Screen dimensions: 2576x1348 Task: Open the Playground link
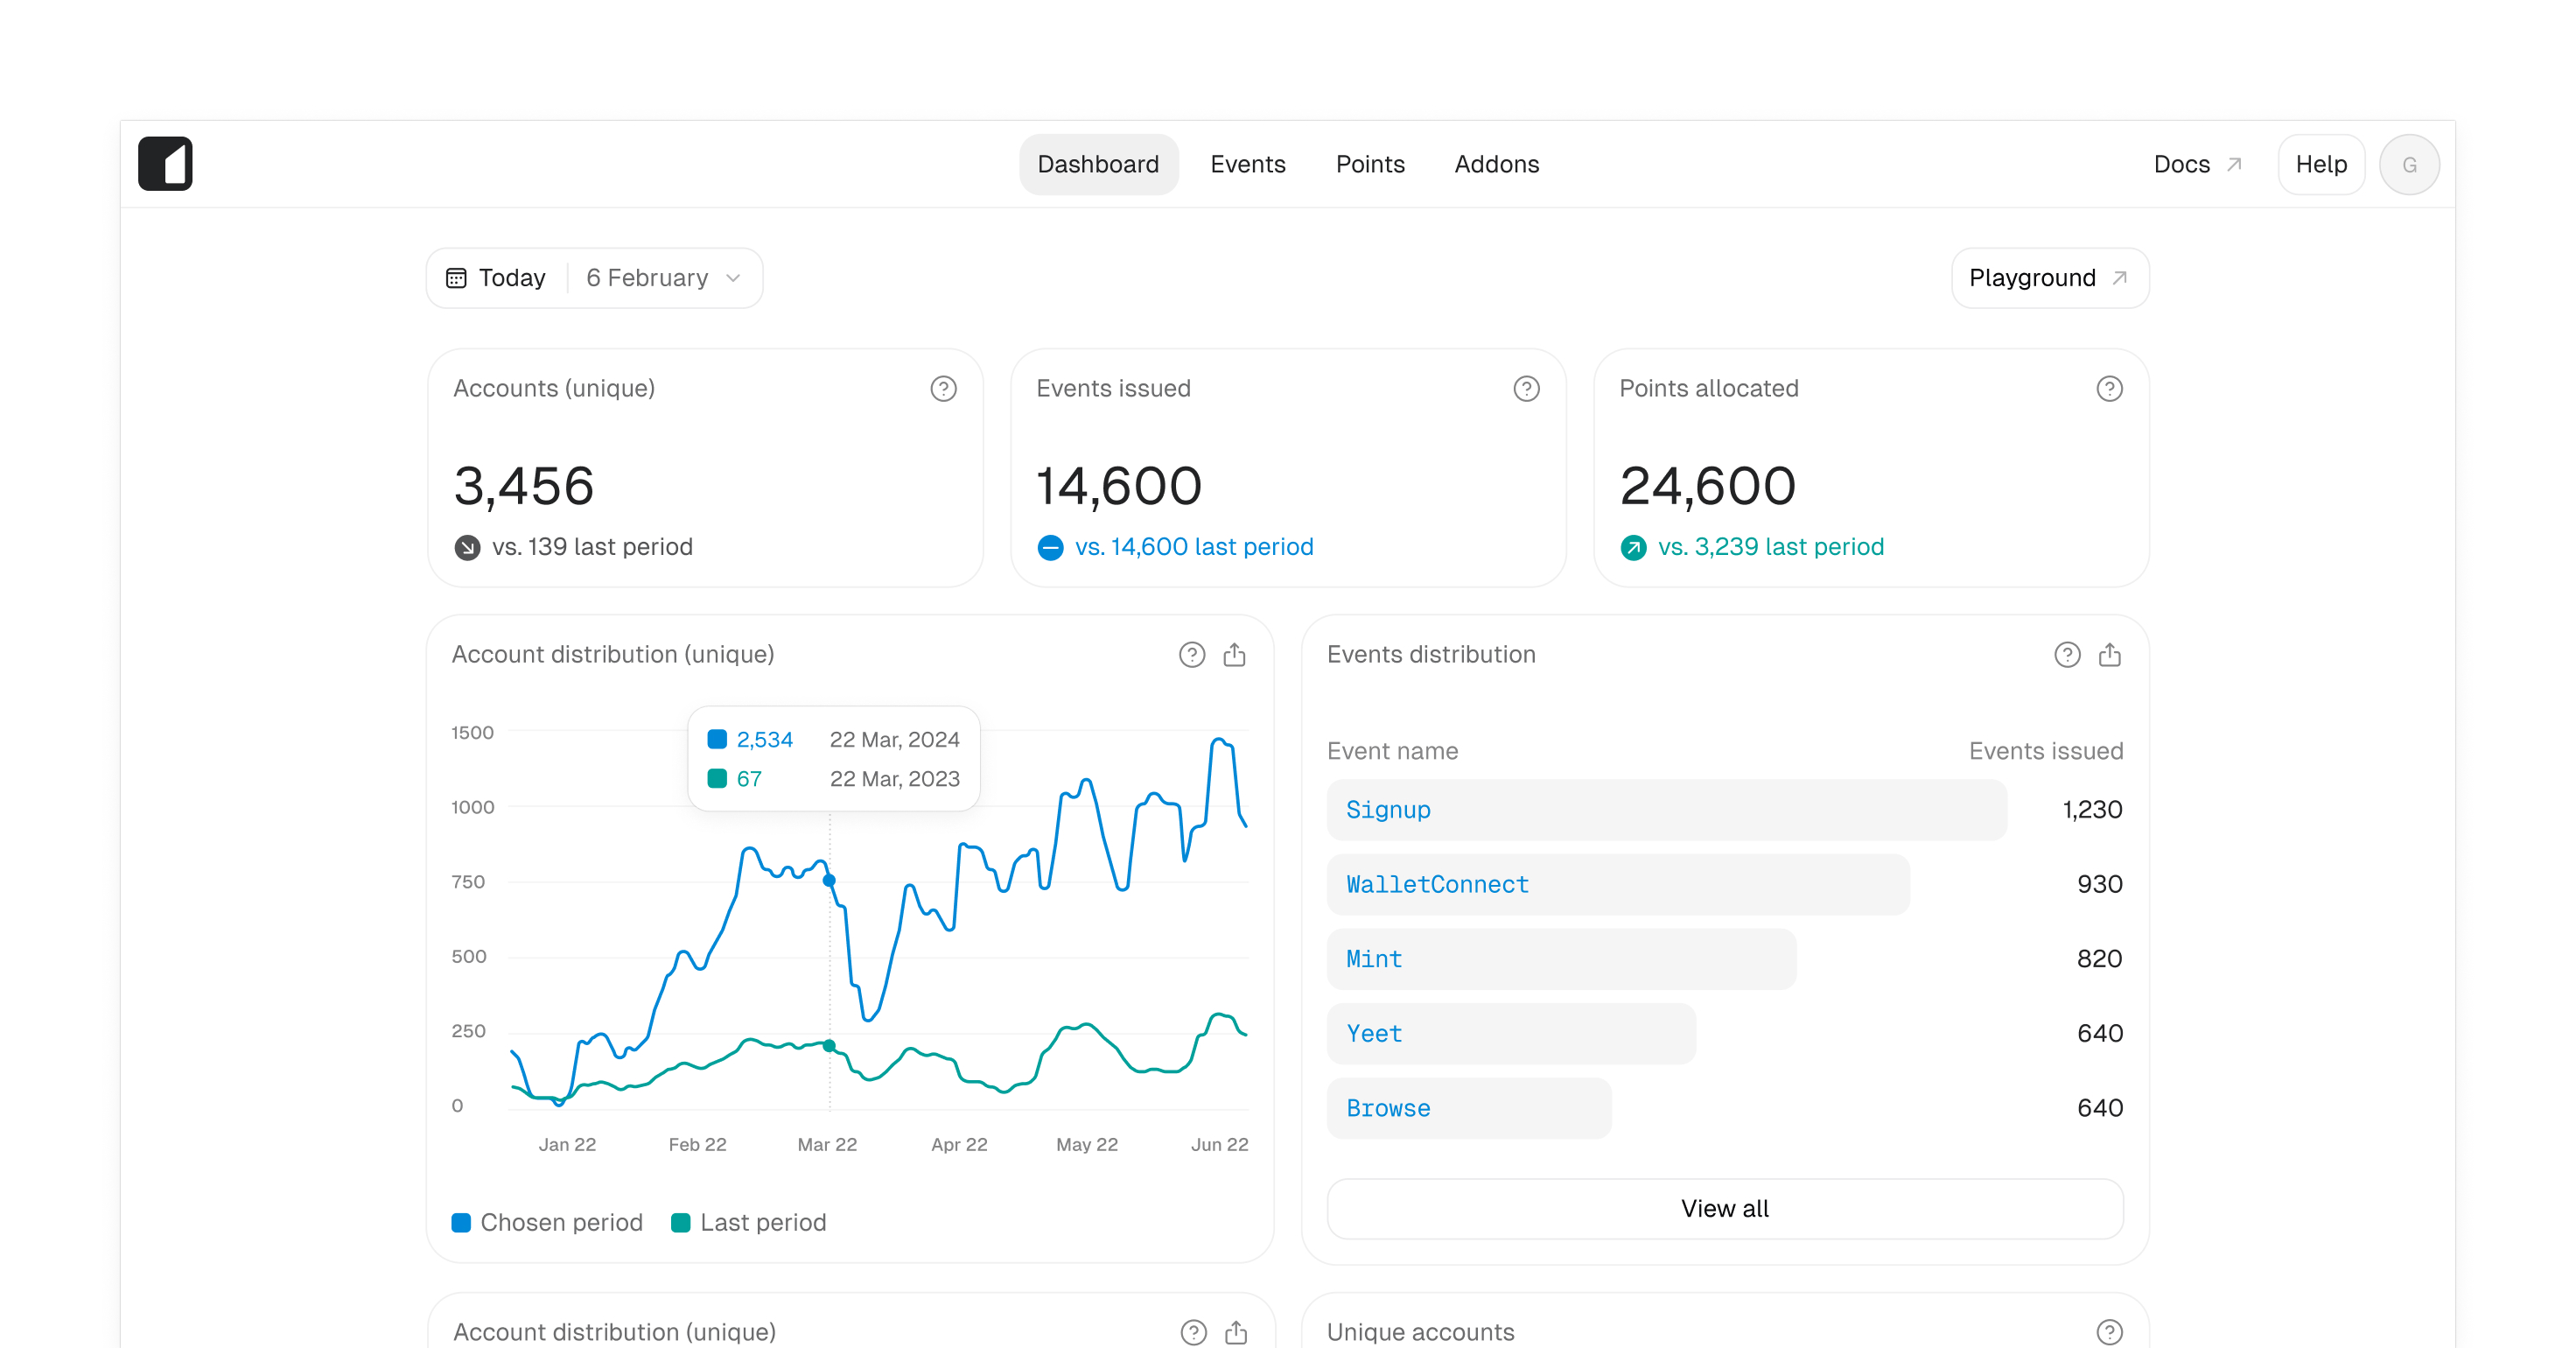(x=2049, y=278)
